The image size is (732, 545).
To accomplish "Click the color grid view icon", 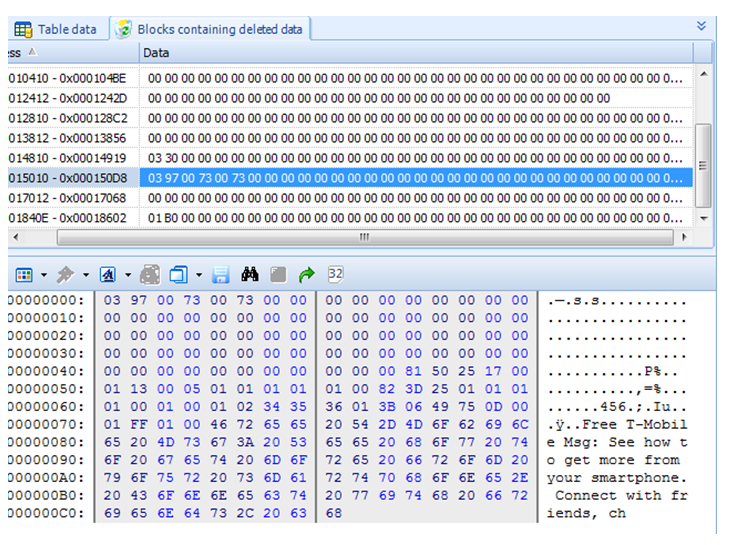I will pos(24,274).
